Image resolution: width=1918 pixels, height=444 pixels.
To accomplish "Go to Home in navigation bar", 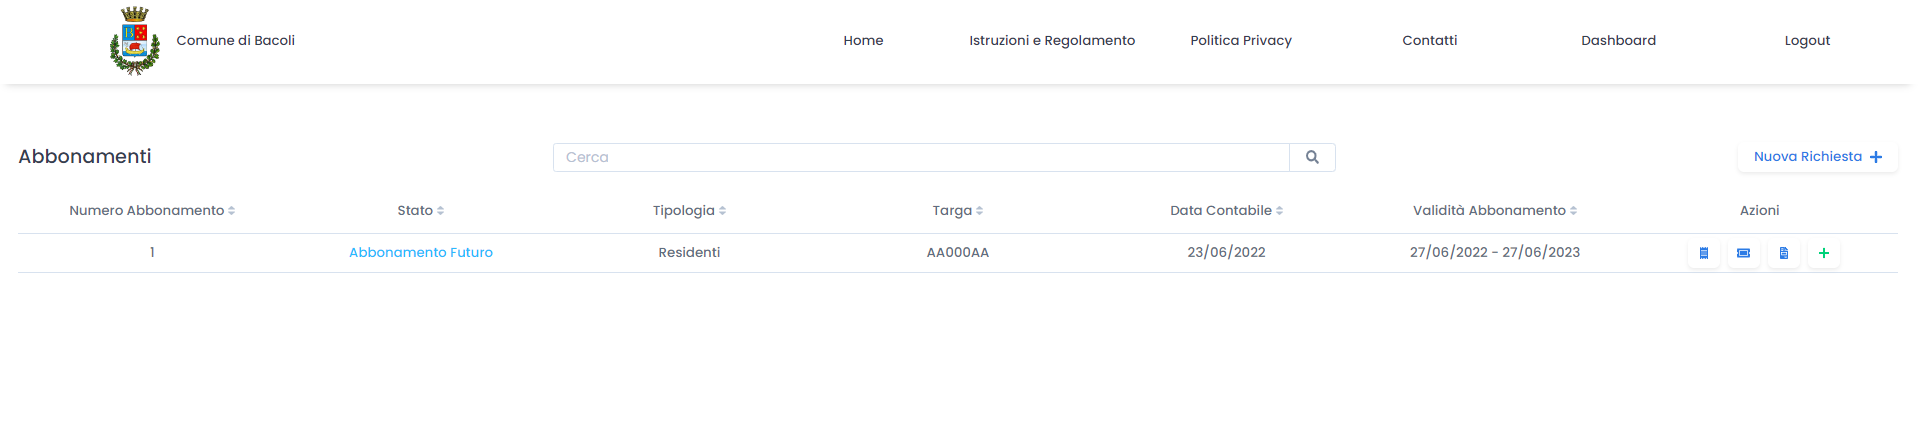I will pyautogui.click(x=863, y=41).
